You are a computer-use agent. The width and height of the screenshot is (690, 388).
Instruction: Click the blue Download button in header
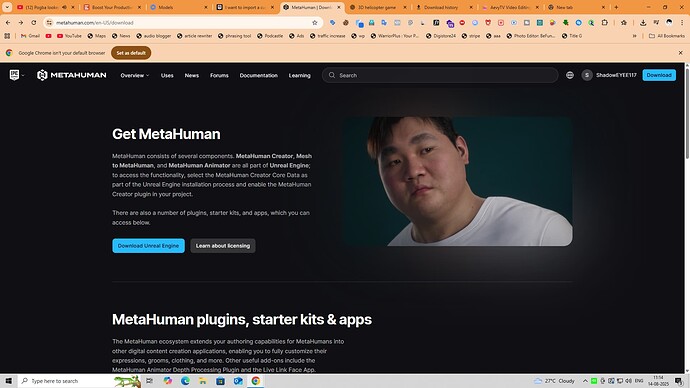pos(659,75)
